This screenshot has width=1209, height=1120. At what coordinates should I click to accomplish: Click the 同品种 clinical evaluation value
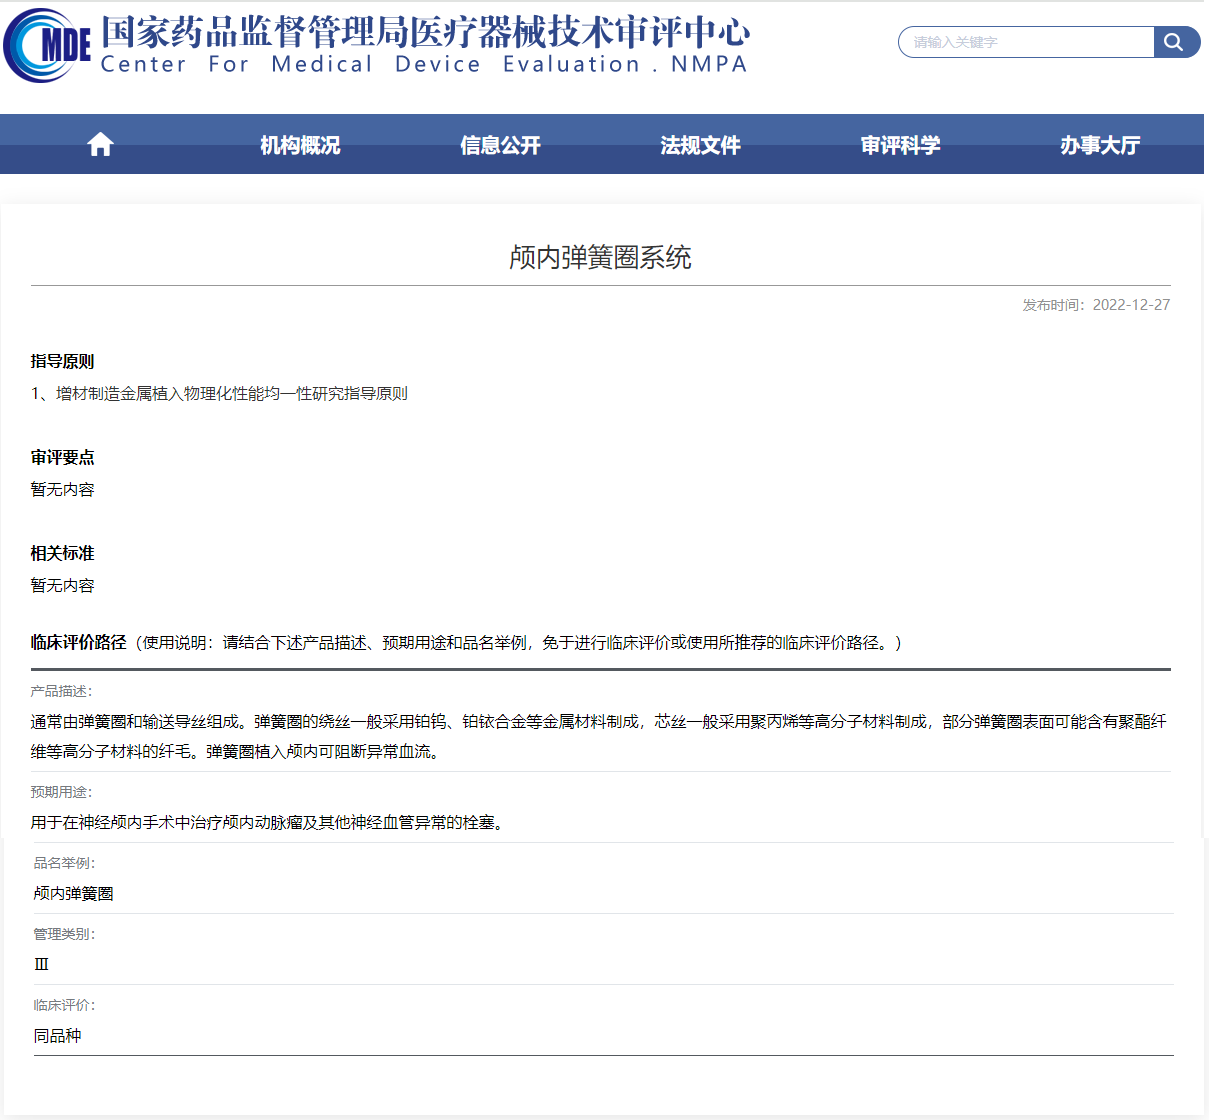pyautogui.click(x=57, y=1036)
